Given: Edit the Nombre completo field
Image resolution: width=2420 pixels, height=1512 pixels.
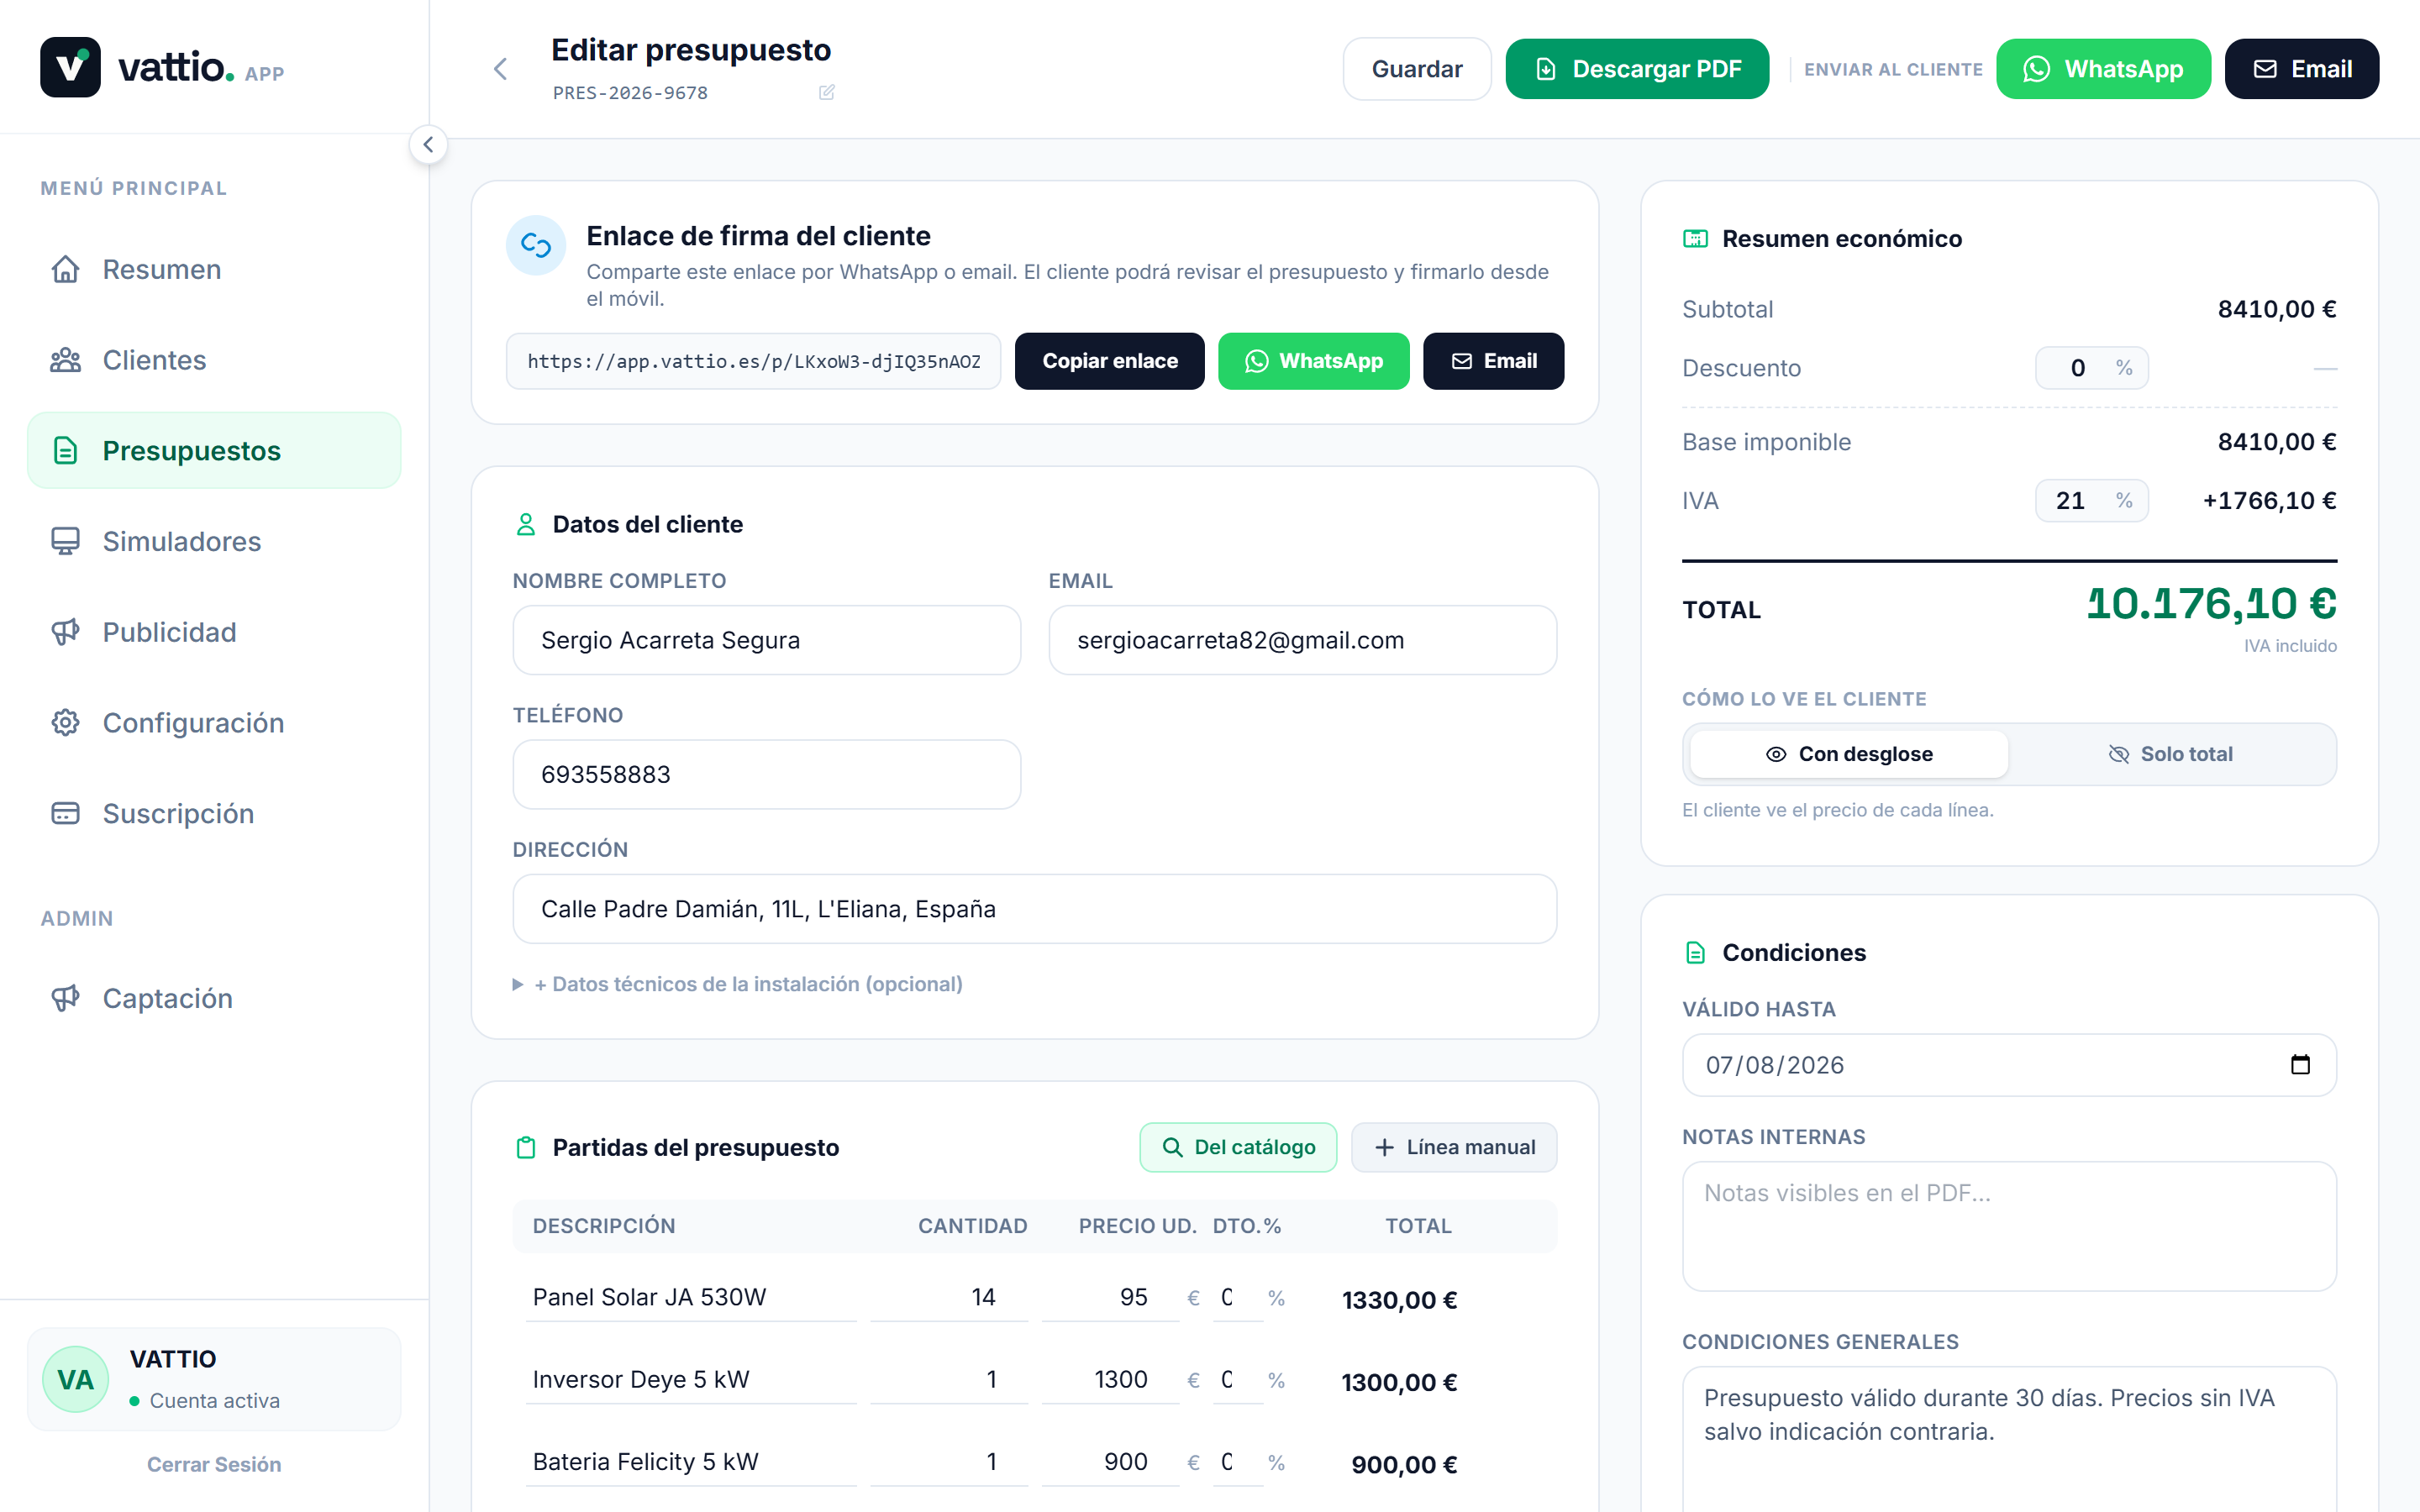Looking at the screenshot, I should click(x=766, y=640).
